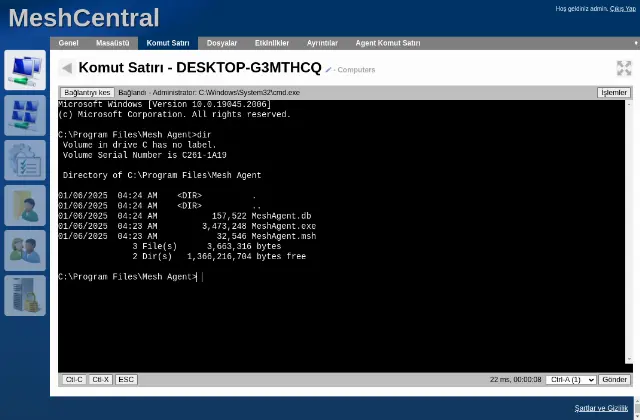The image size is (640, 420).
Task: Click the Bağlantıyı kes button
Action: [87, 93]
